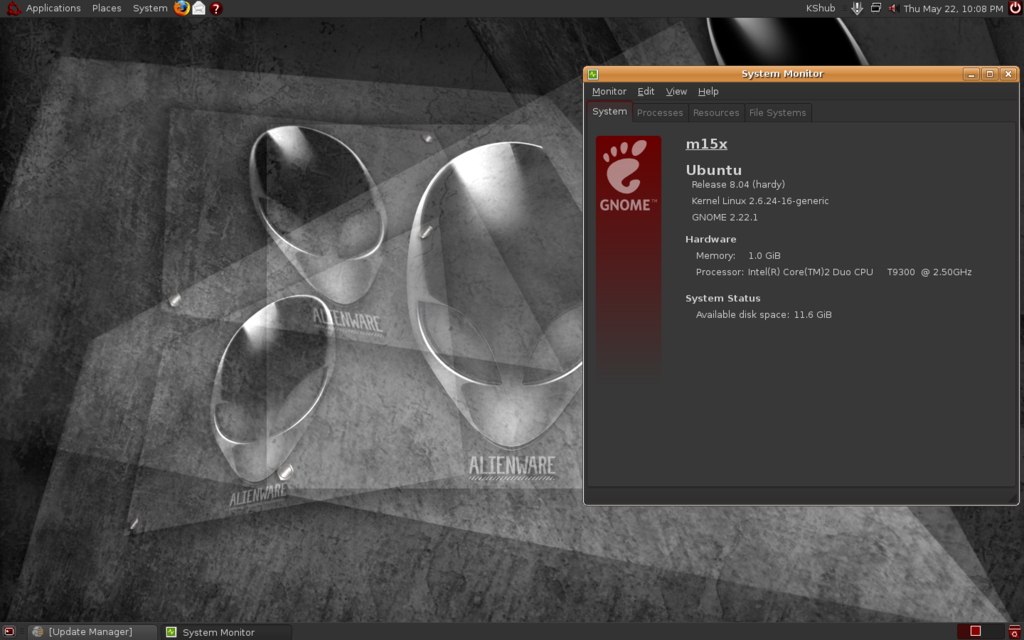Switch to the Resources tab
This screenshot has width=1024, height=640.
tap(716, 112)
